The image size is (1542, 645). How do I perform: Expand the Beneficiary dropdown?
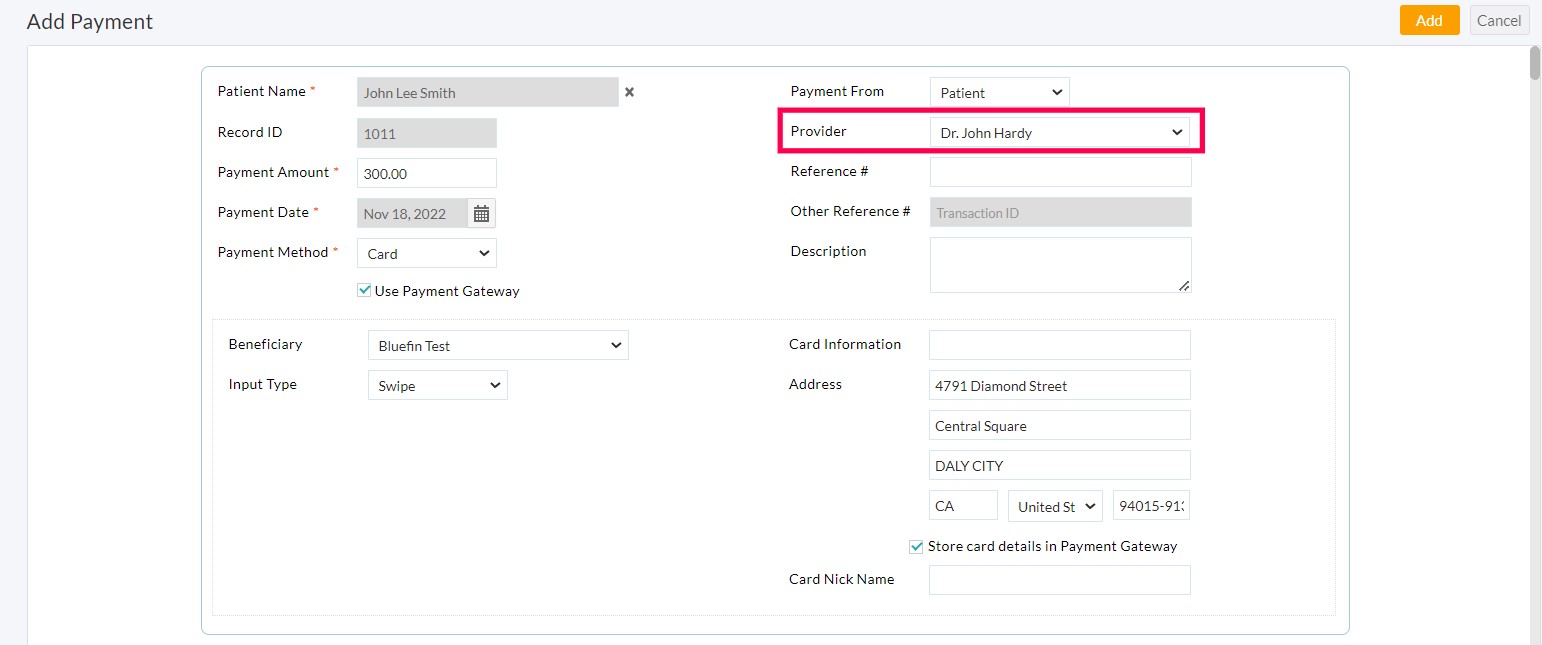point(498,345)
